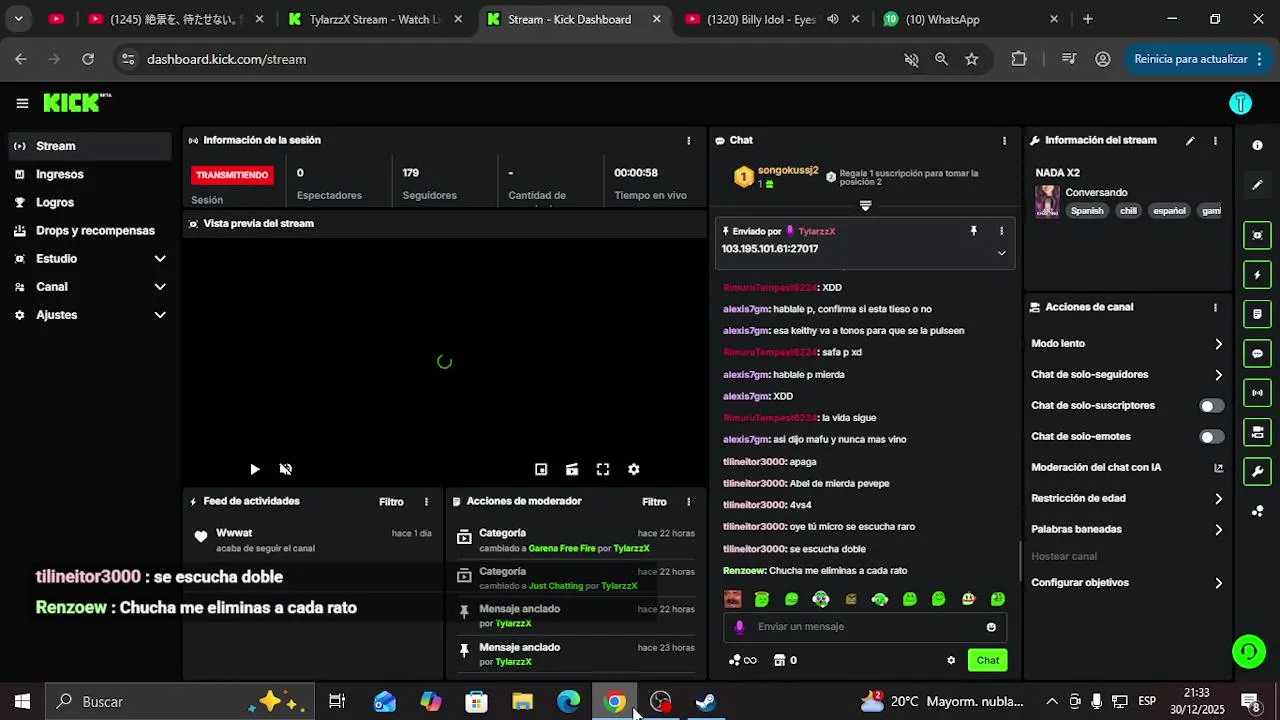Image resolution: width=1280 pixels, height=720 pixels.
Task: Enable theater mode in the stream preview
Action: click(x=572, y=469)
